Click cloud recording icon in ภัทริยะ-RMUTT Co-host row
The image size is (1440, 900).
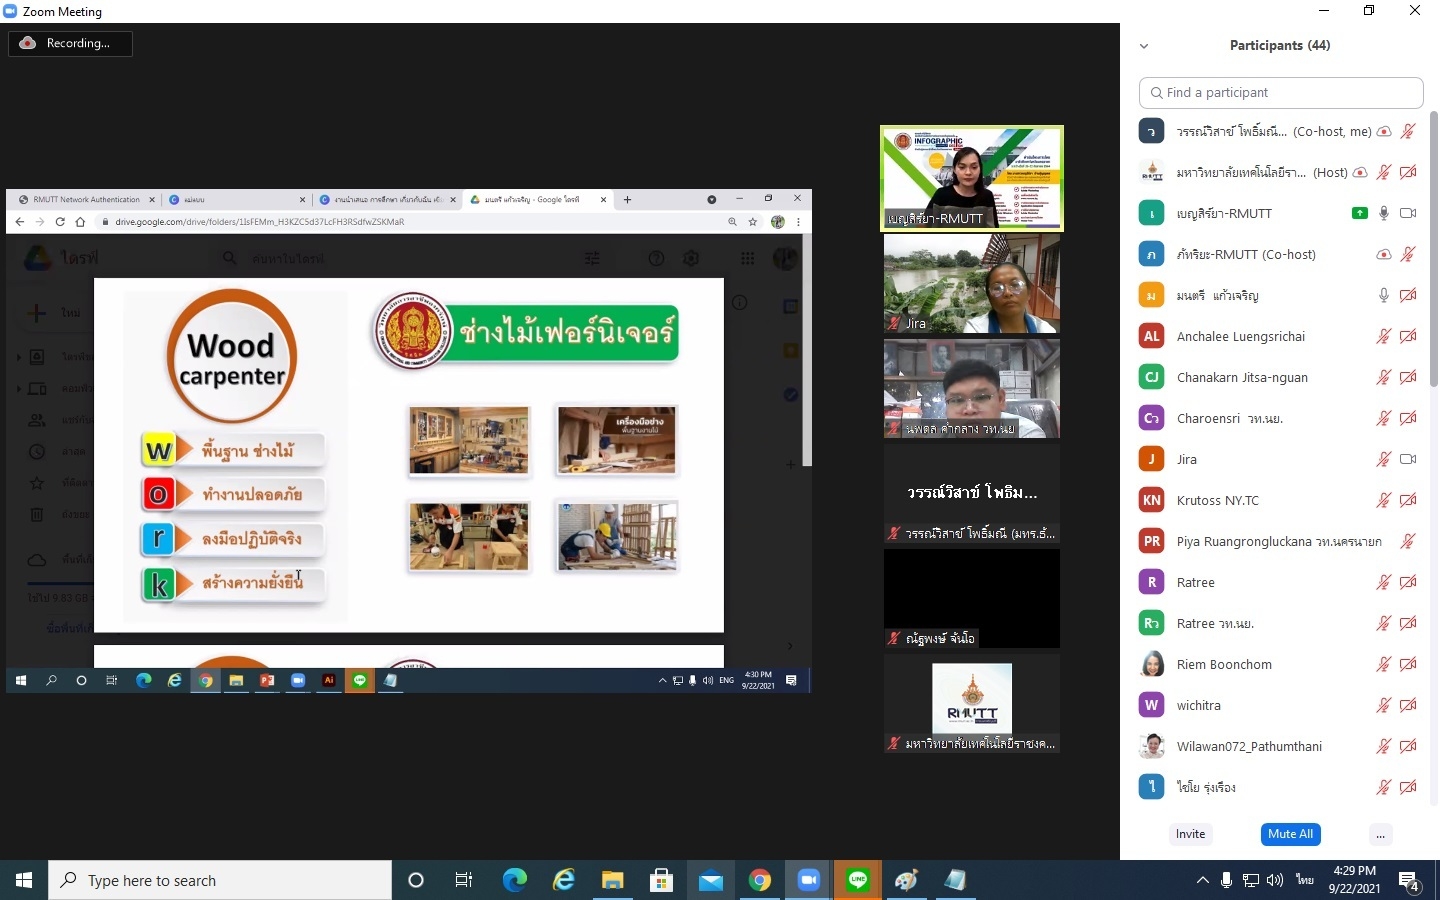(1384, 254)
